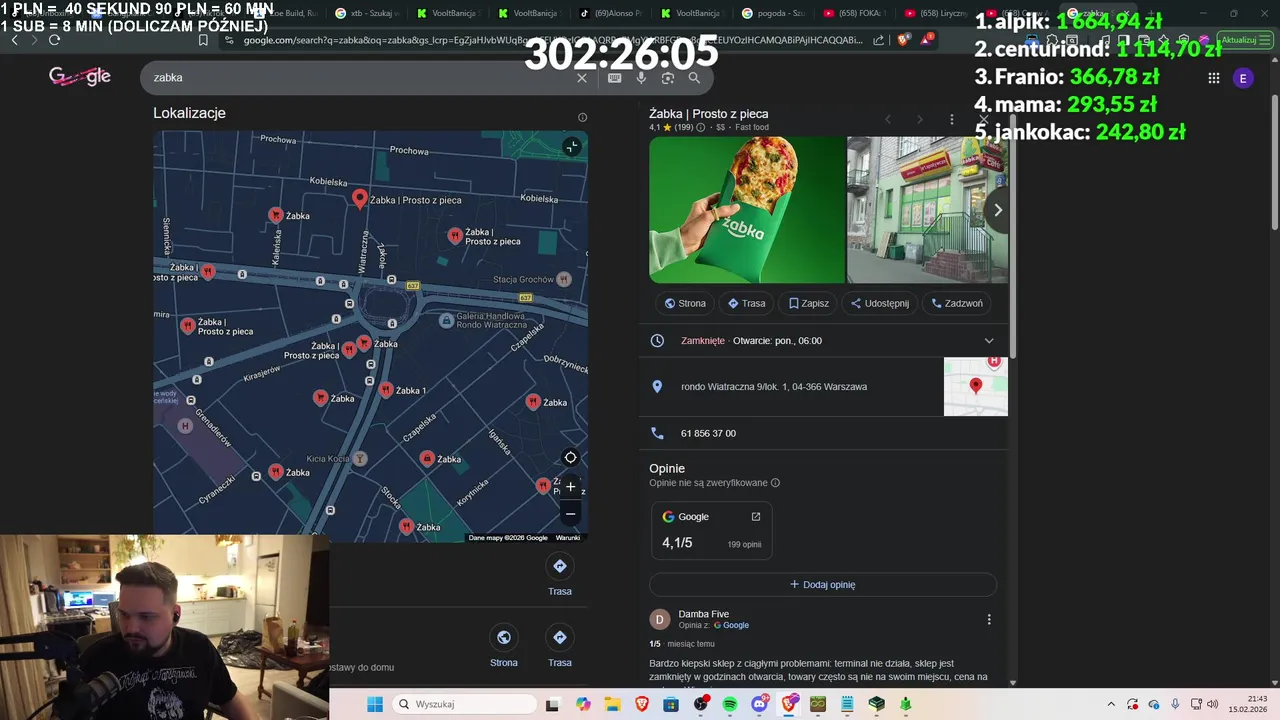Switch to the pogoda - Szukaj tab
Viewport: 1280px width, 720px height.
[775, 13]
